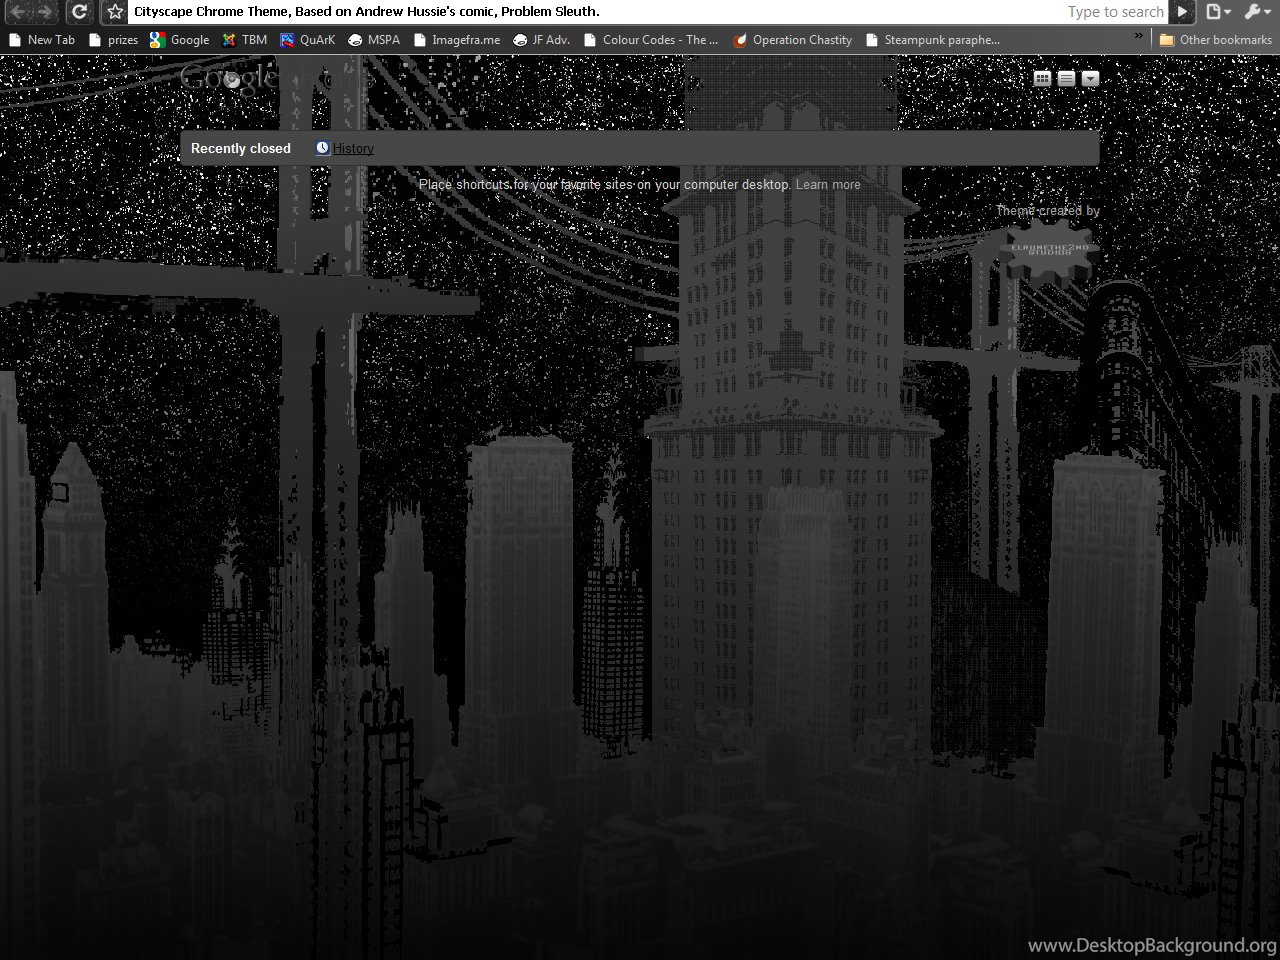Bookmark this page with the star icon
Screen dimensions: 1280x960
tap(115, 12)
